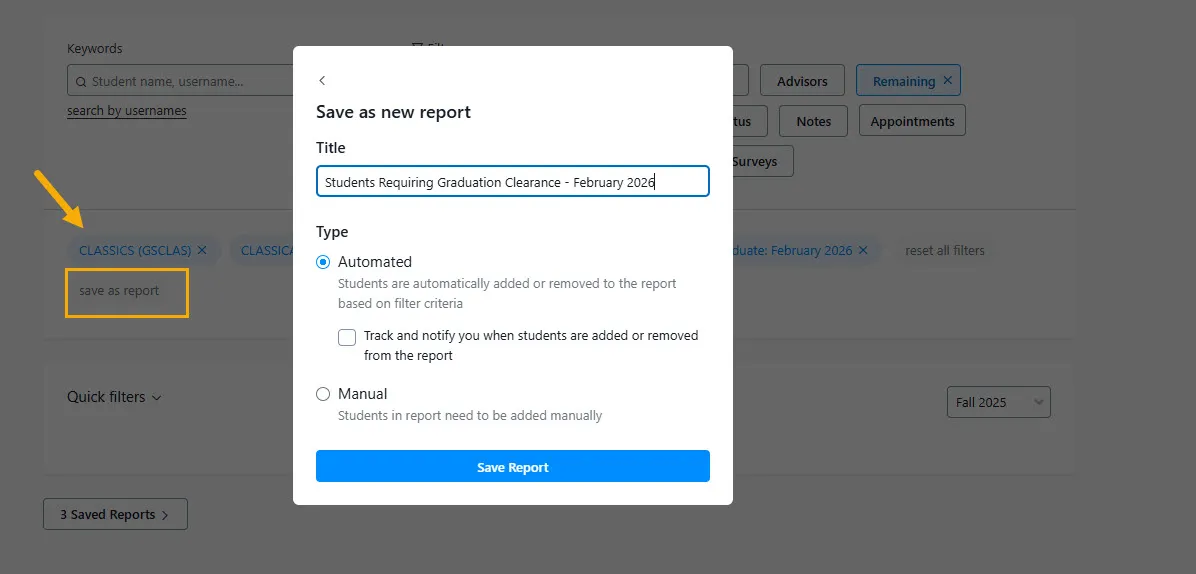Click the search magnifier icon in Keywords
The width and height of the screenshot is (1196, 574).
coord(81,82)
